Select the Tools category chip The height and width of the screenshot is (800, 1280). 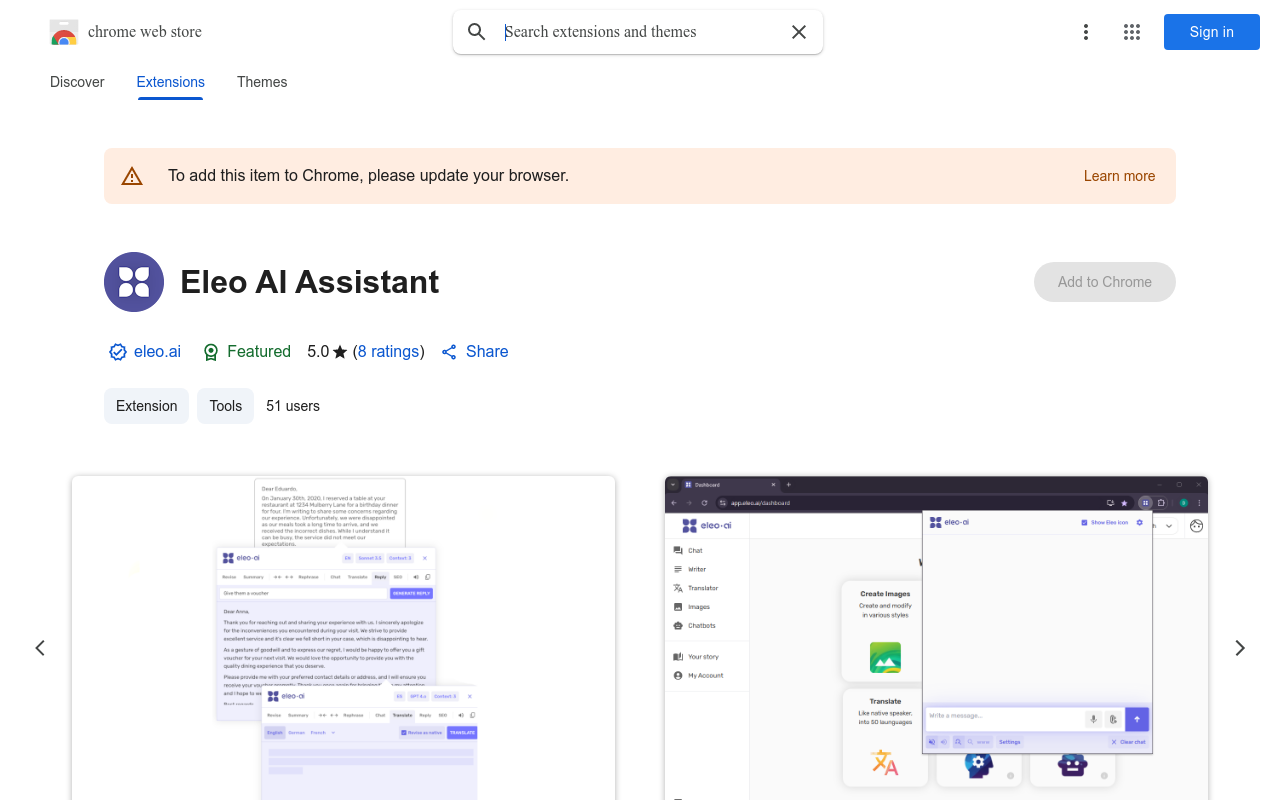coord(225,406)
